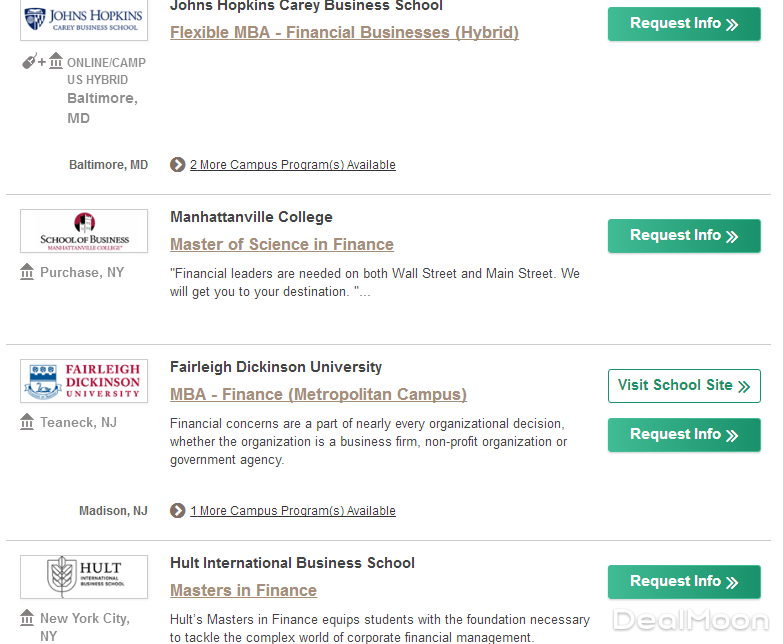Viewport: 783px width, 644px height.
Task: Click campus building icon beside Purchase, NY
Action: 27,272
